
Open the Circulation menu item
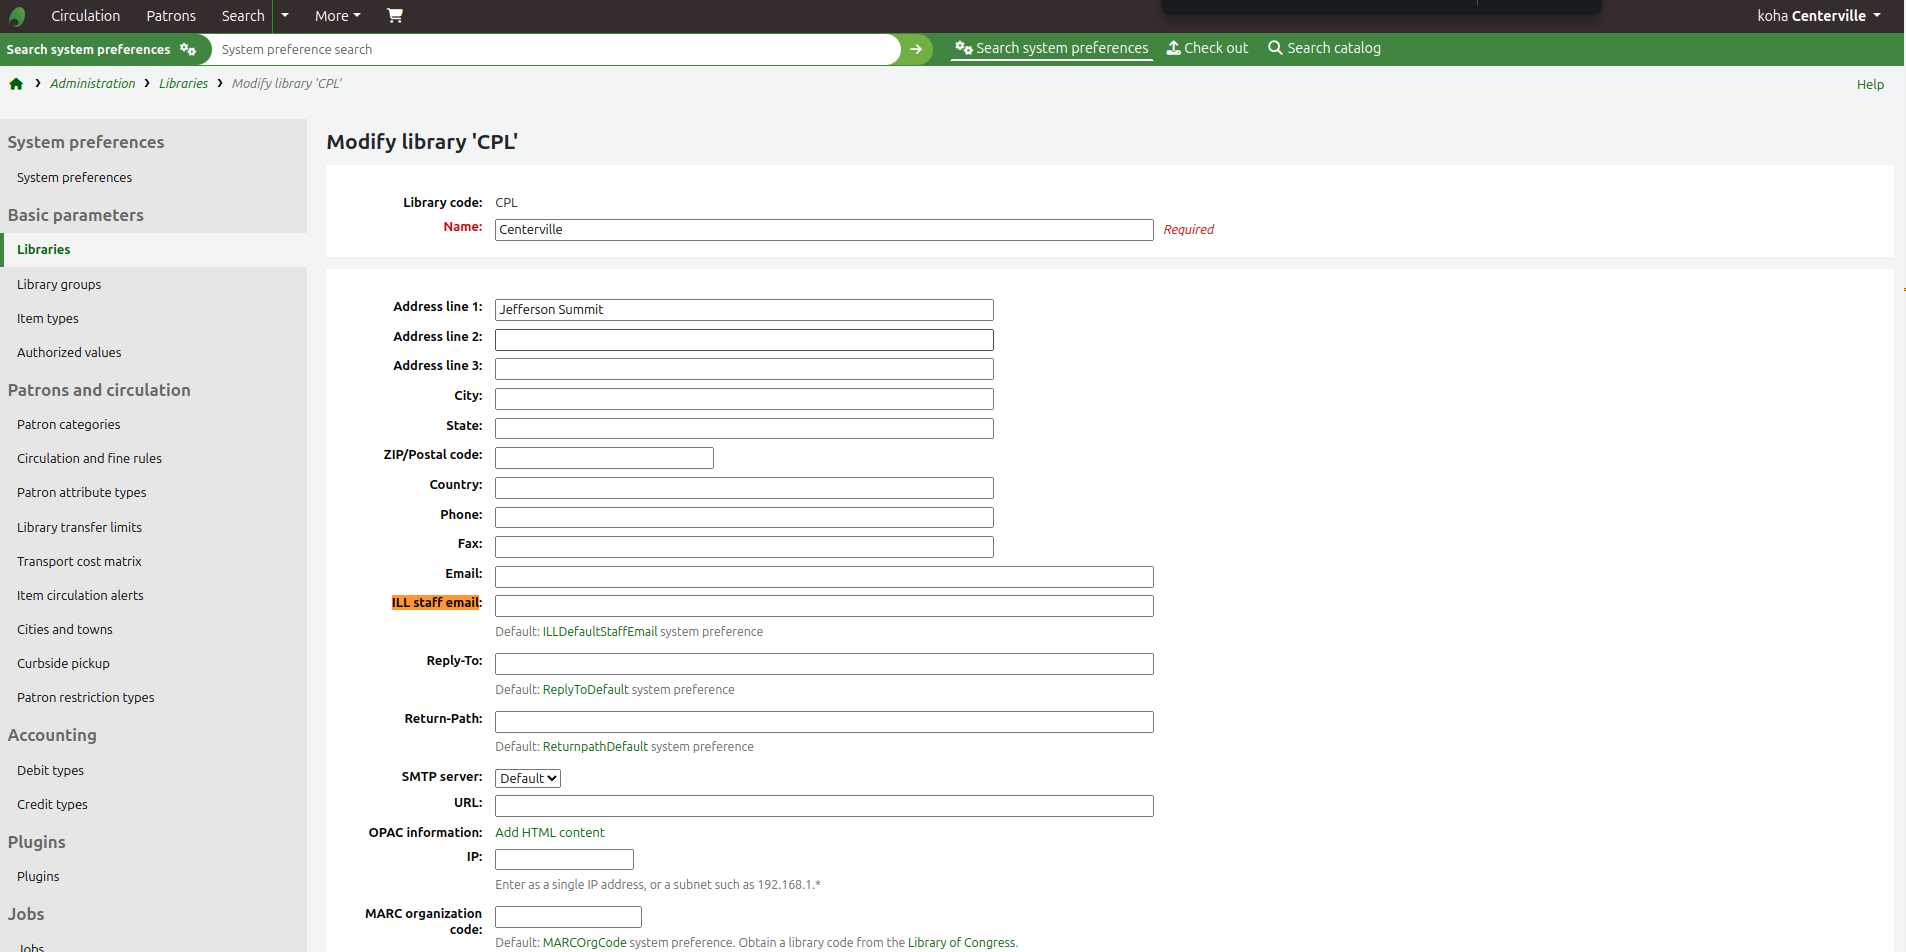[85, 16]
